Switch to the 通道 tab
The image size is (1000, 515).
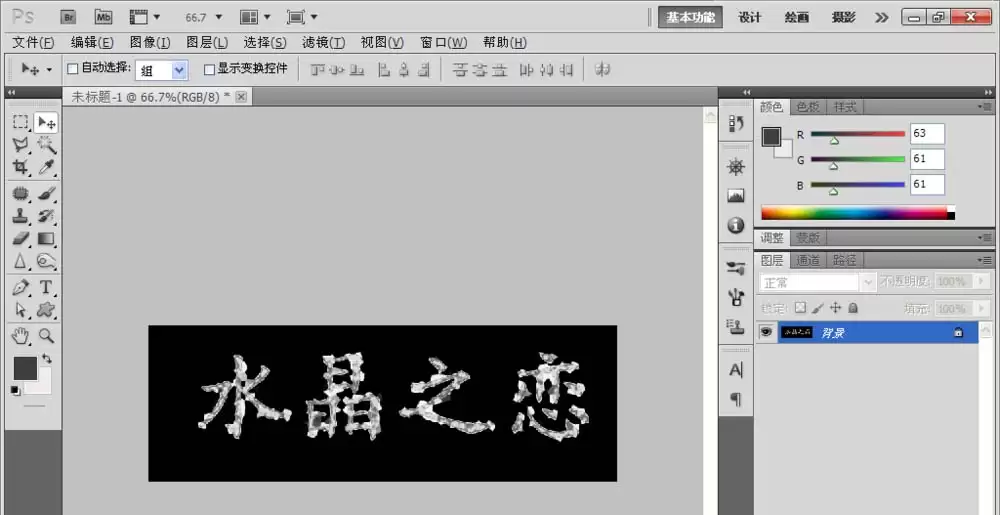(x=808, y=260)
